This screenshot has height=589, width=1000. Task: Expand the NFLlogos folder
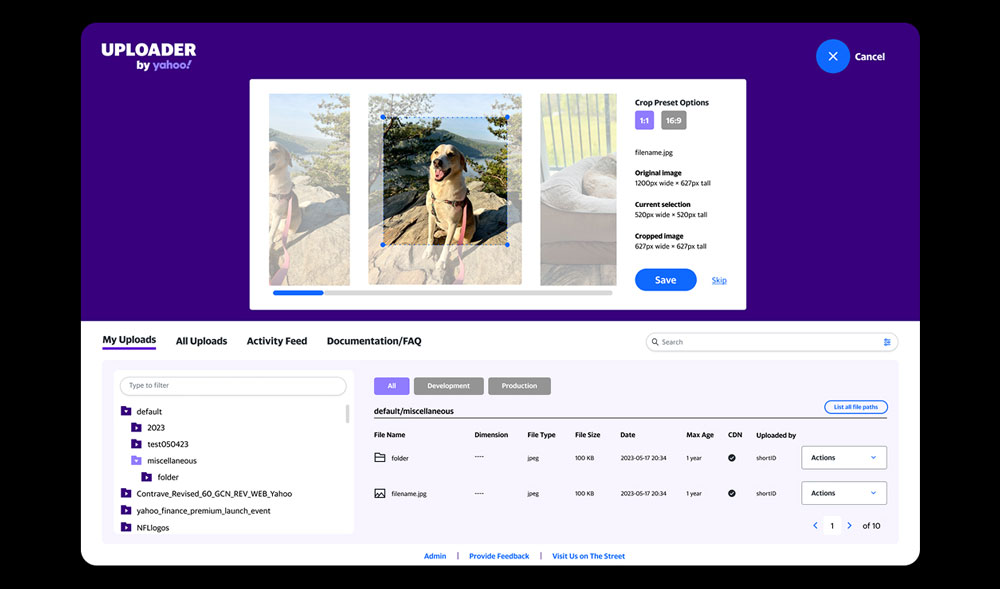[x=126, y=528]
